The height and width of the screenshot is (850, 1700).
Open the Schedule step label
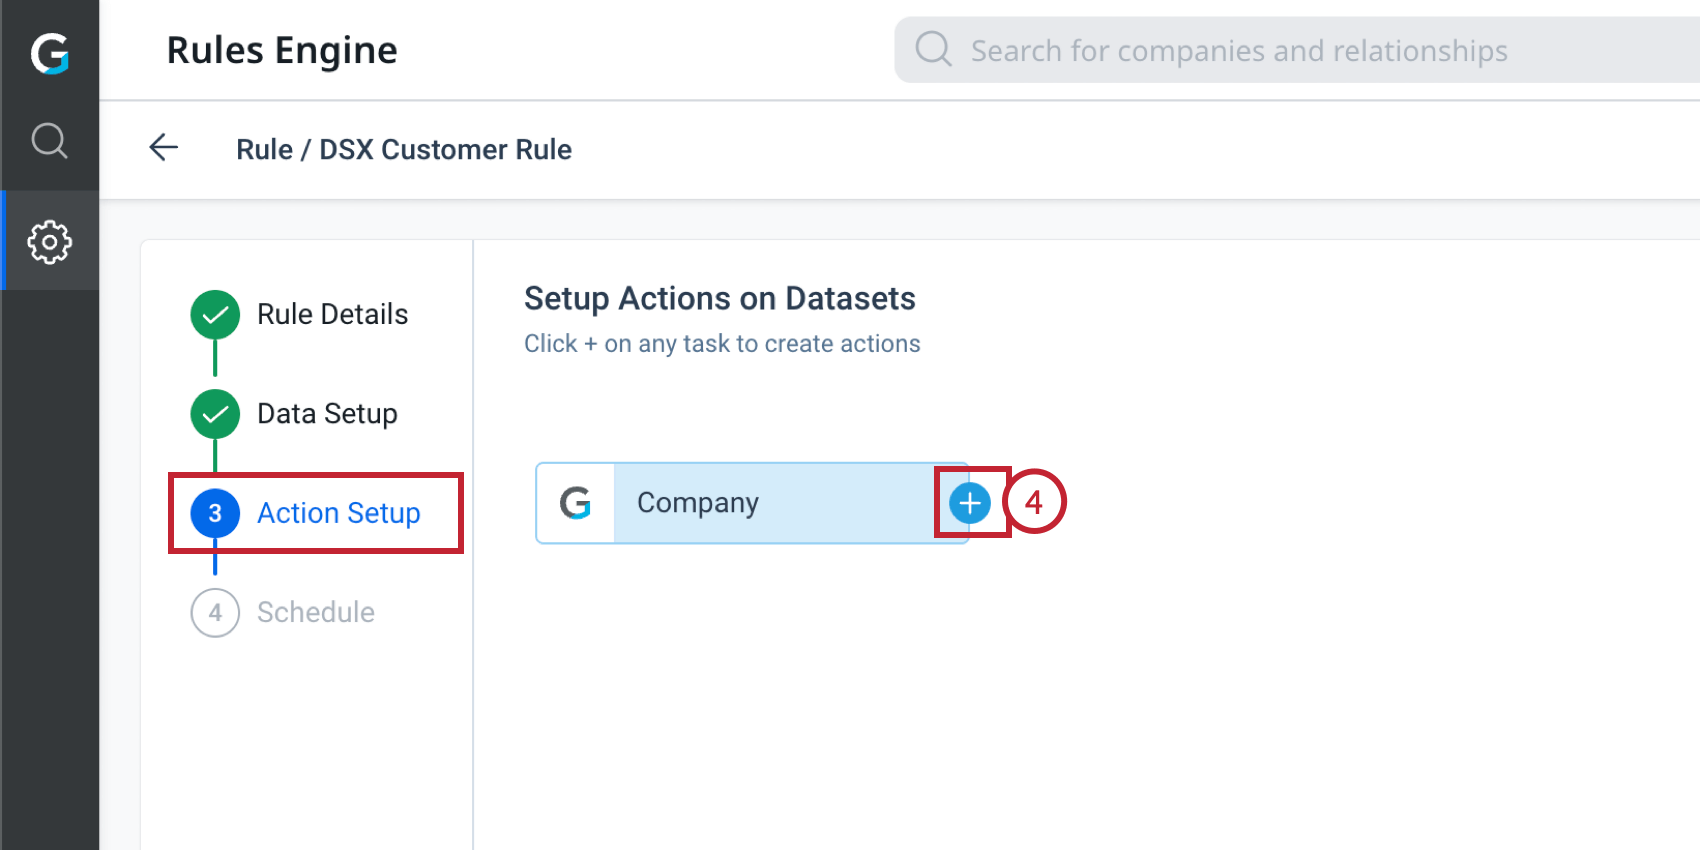click(x=315, y=612)
